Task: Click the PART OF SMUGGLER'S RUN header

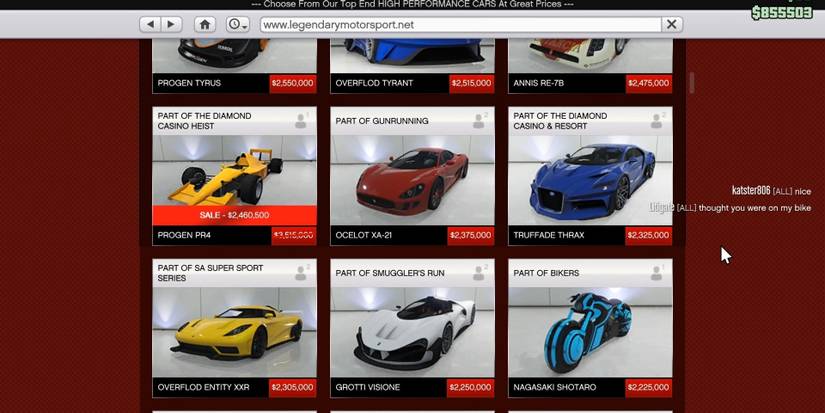Action: pyautogui.click(x=390, y=273)
